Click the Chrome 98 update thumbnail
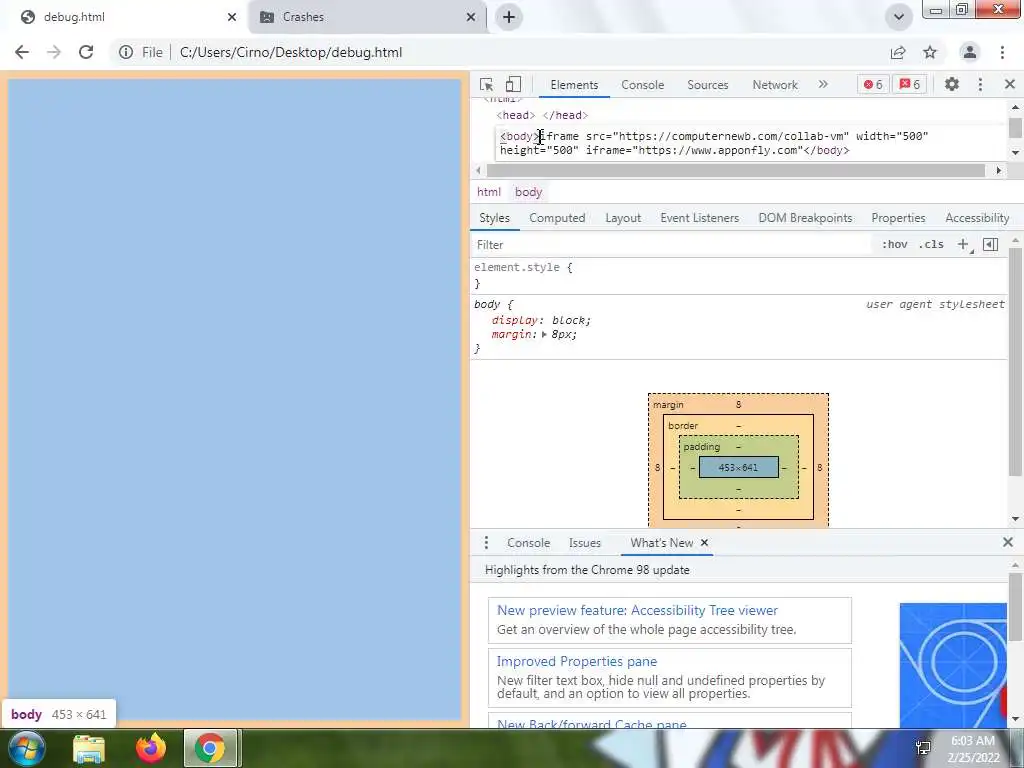The image size is (1024, 768). point(953,665)
